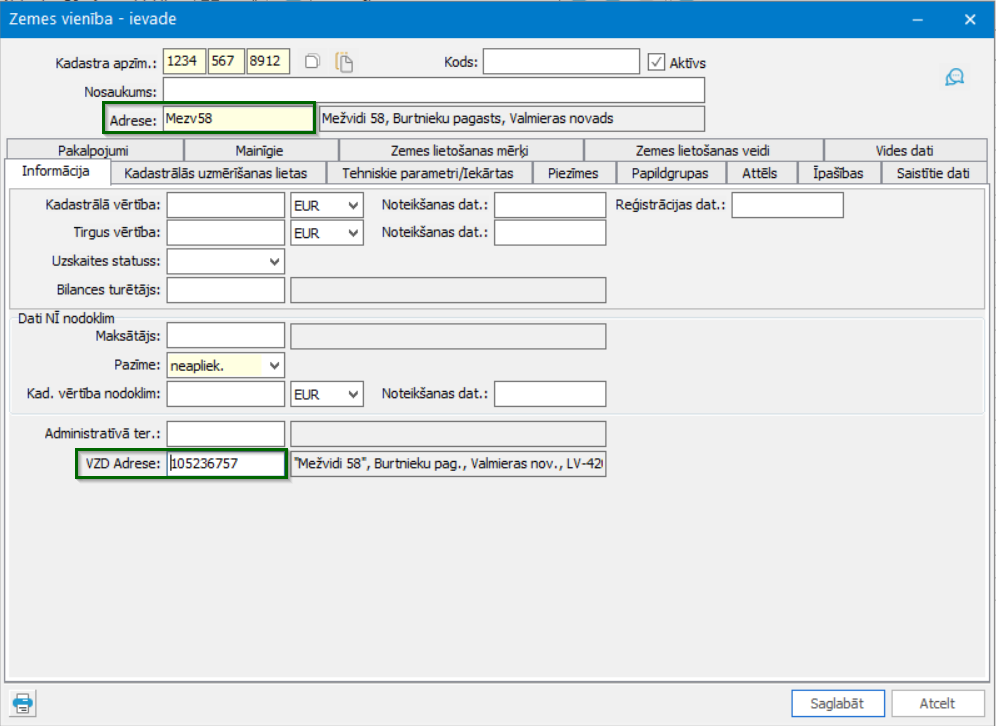
Task: Select the Informācija tab
Action: click(x=57, y=171)
